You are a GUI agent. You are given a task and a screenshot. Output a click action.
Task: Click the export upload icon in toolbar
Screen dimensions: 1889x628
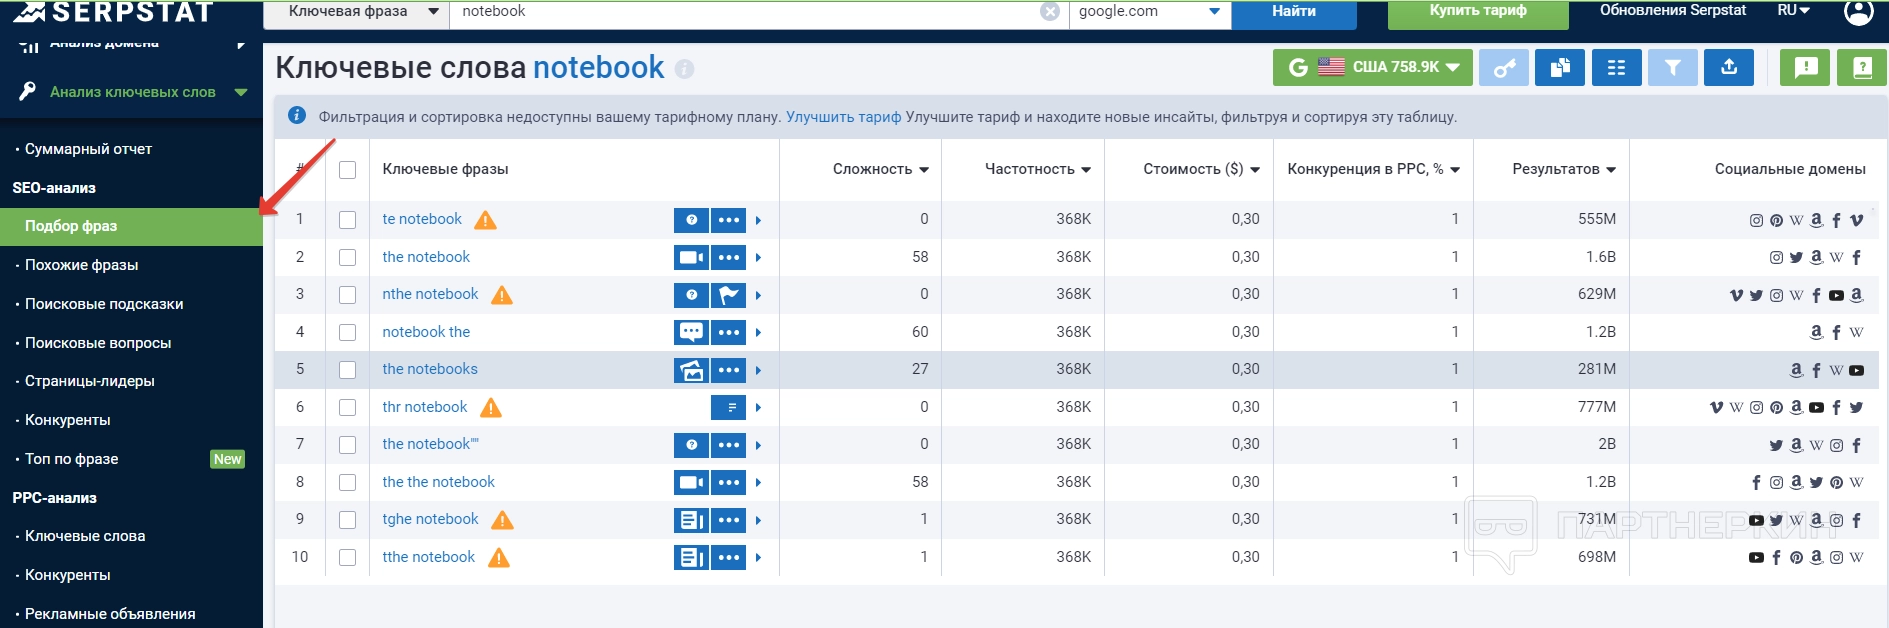tap(1729, 68)
